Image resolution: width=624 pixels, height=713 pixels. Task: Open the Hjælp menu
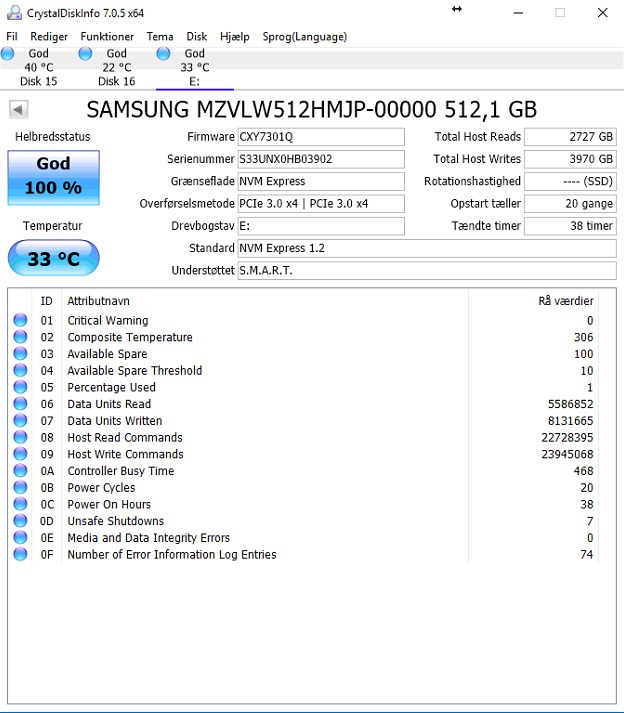click(x=235, y=36)
